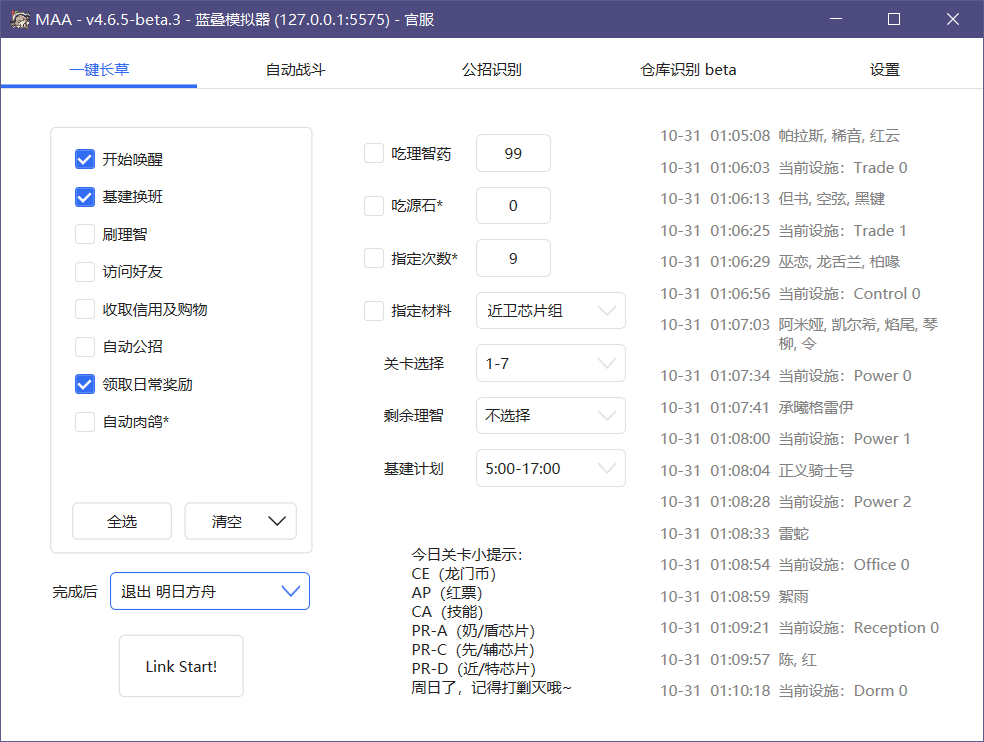Click the 吃理智药 count field showing 99
The image size is (984, 742).
(513, 153)
